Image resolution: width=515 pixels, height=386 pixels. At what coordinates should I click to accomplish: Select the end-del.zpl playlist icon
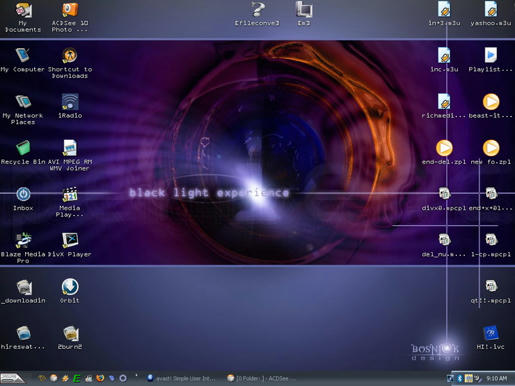[444, 152]
